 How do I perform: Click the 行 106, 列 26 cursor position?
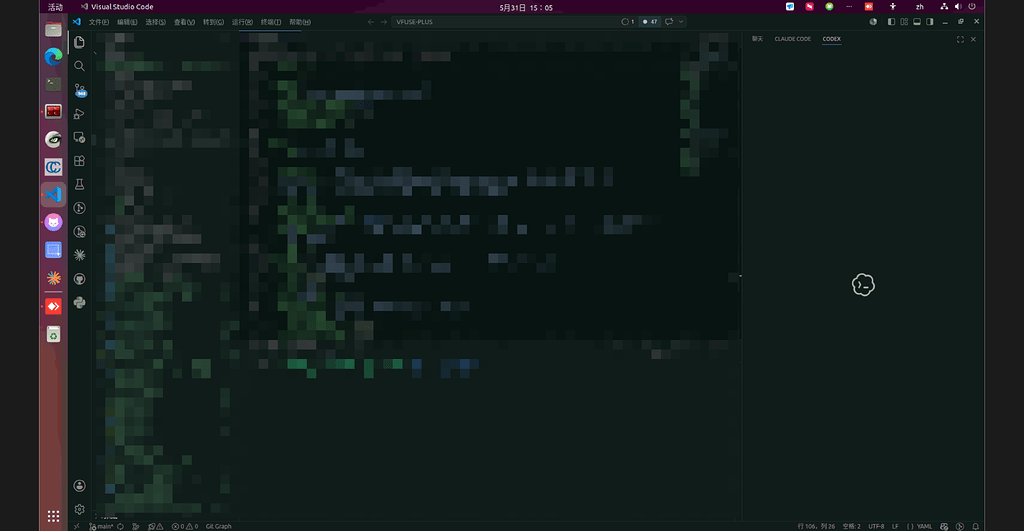point(816,526)
